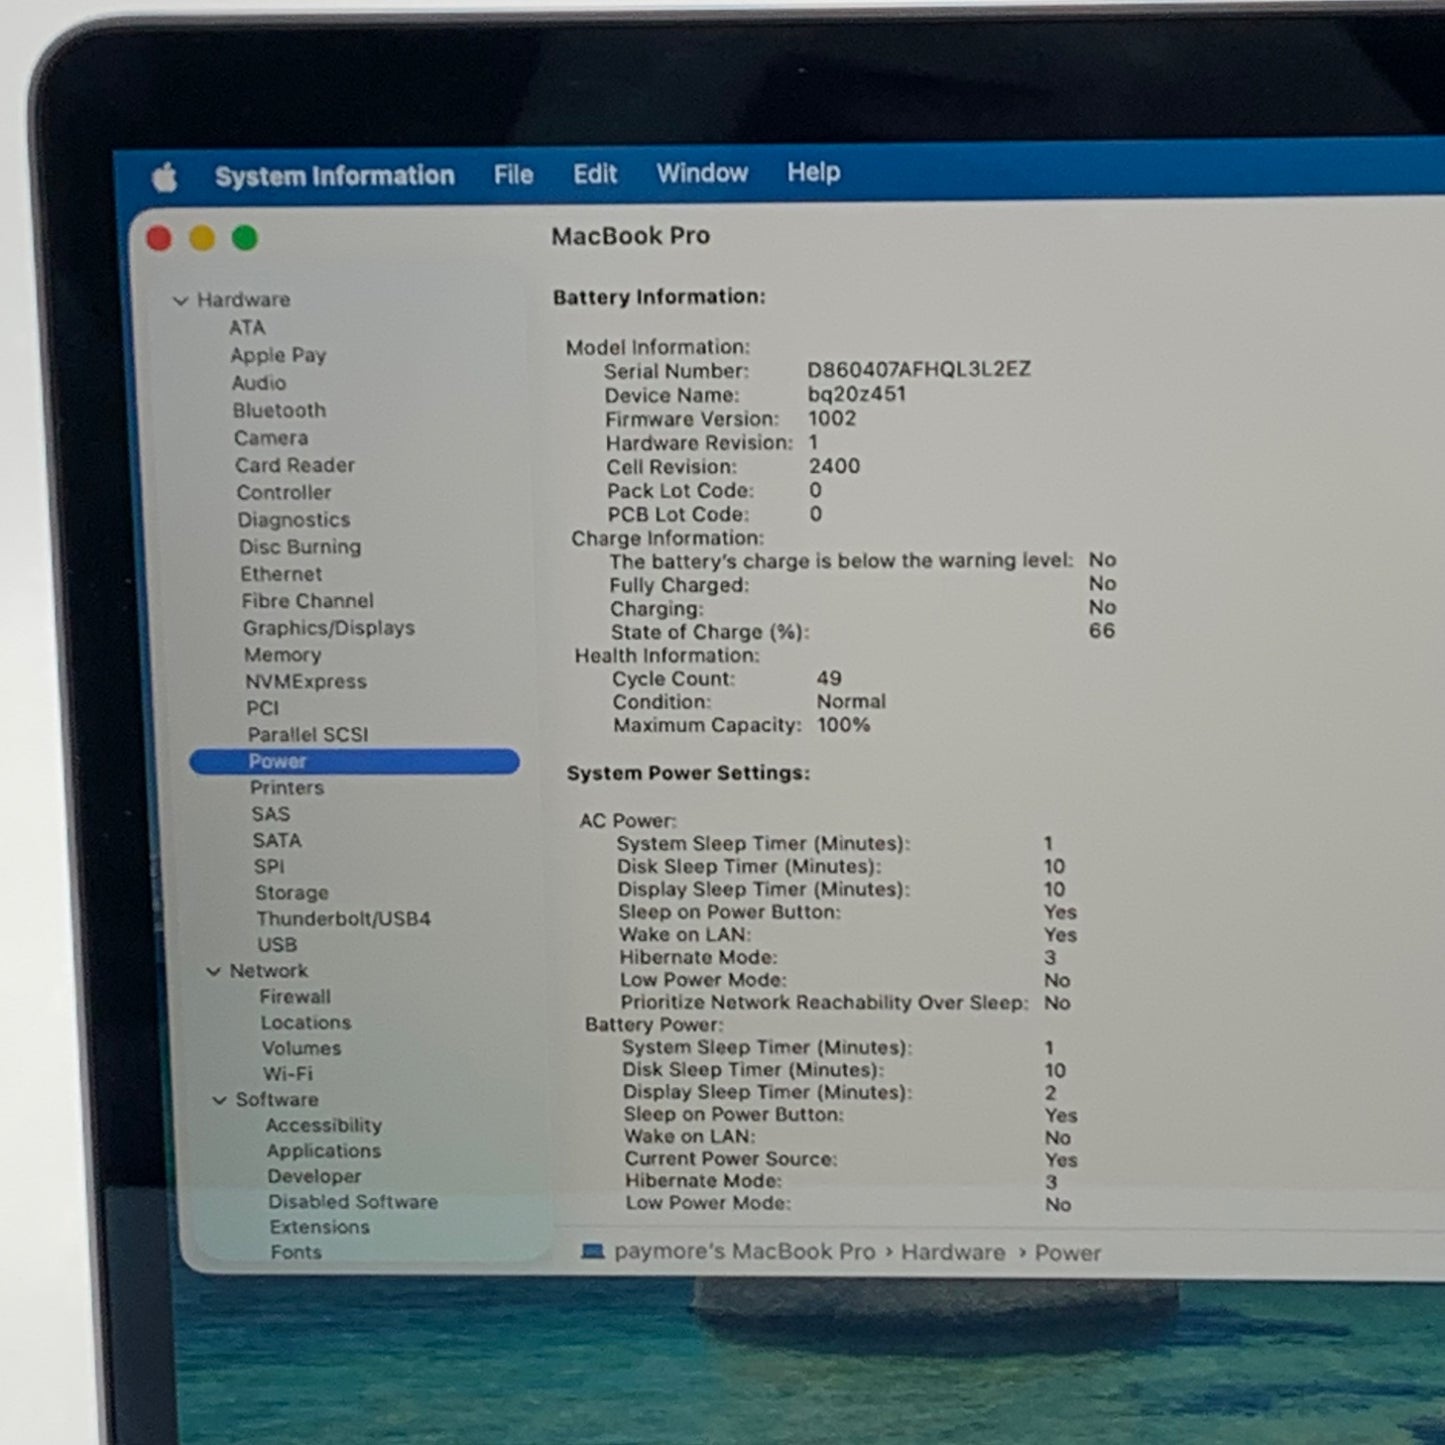The image size is (1445, 1445).
Task: Open the Help menu
Action: pos(814,172)
